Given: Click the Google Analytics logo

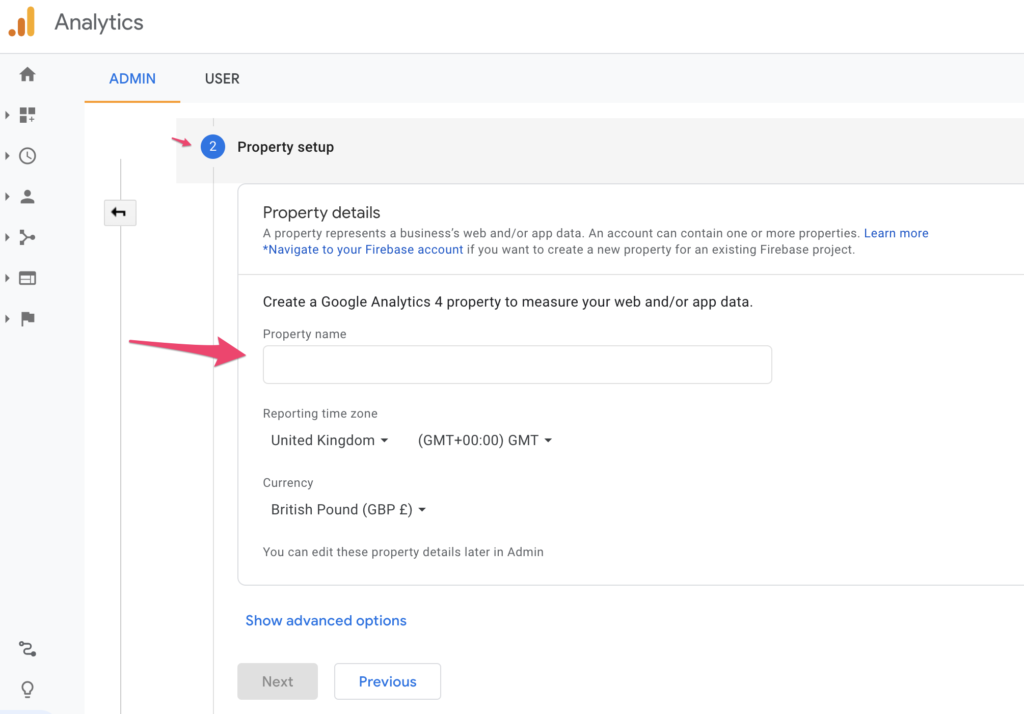Looking at the screenshot, I should [22, 22].
